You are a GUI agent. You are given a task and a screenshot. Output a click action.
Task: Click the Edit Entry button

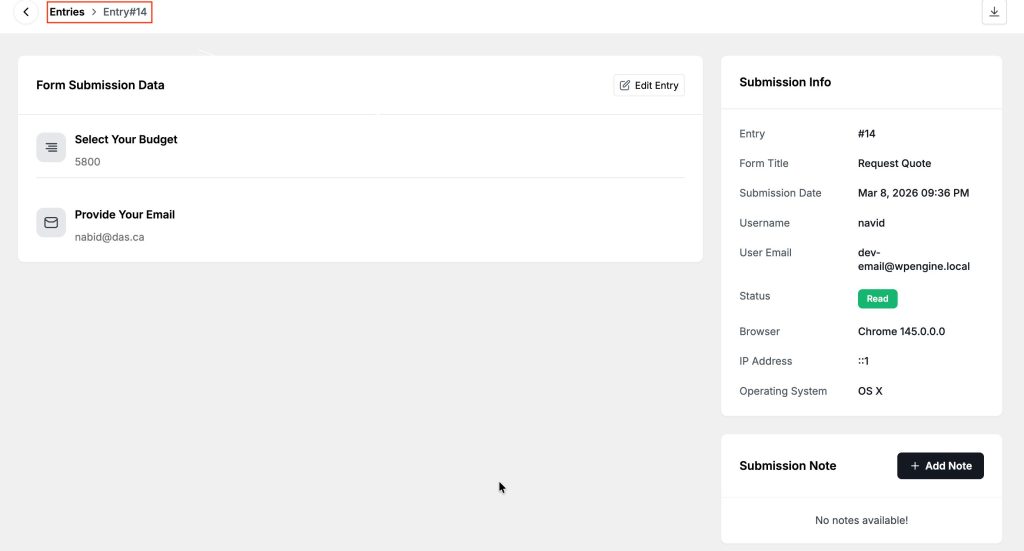pos(649,85)
